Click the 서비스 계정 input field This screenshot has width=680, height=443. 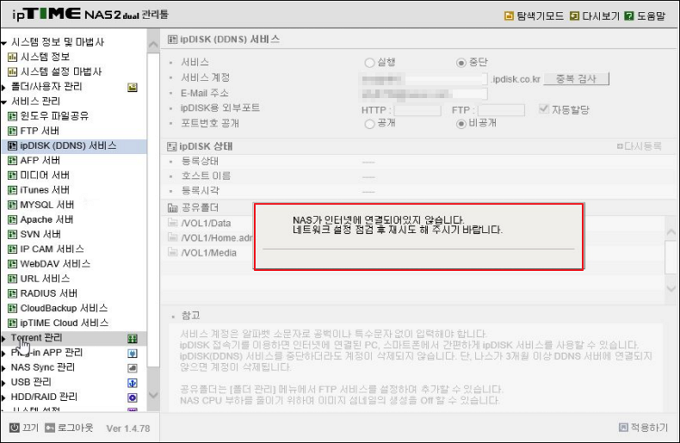(424, 79)
